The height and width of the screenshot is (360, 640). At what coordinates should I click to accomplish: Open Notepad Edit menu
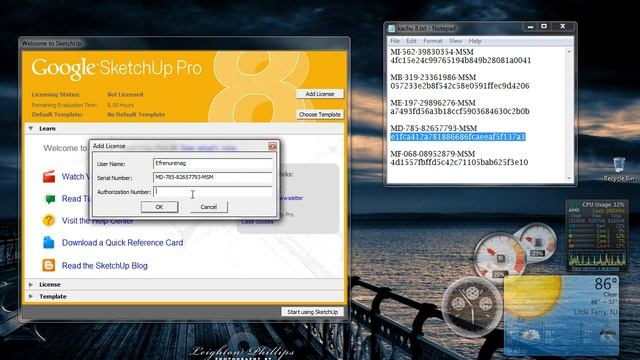(411, 41)
